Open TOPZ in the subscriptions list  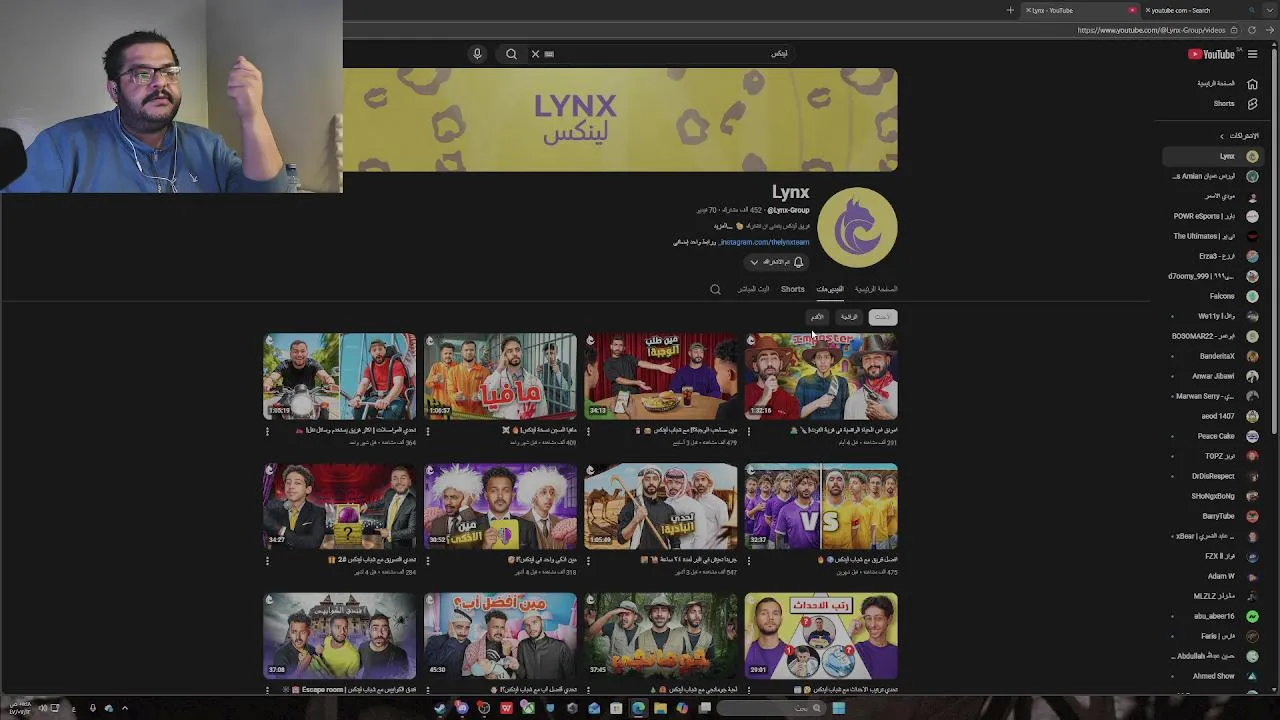pyautogui.click(x=1212, y=456)
